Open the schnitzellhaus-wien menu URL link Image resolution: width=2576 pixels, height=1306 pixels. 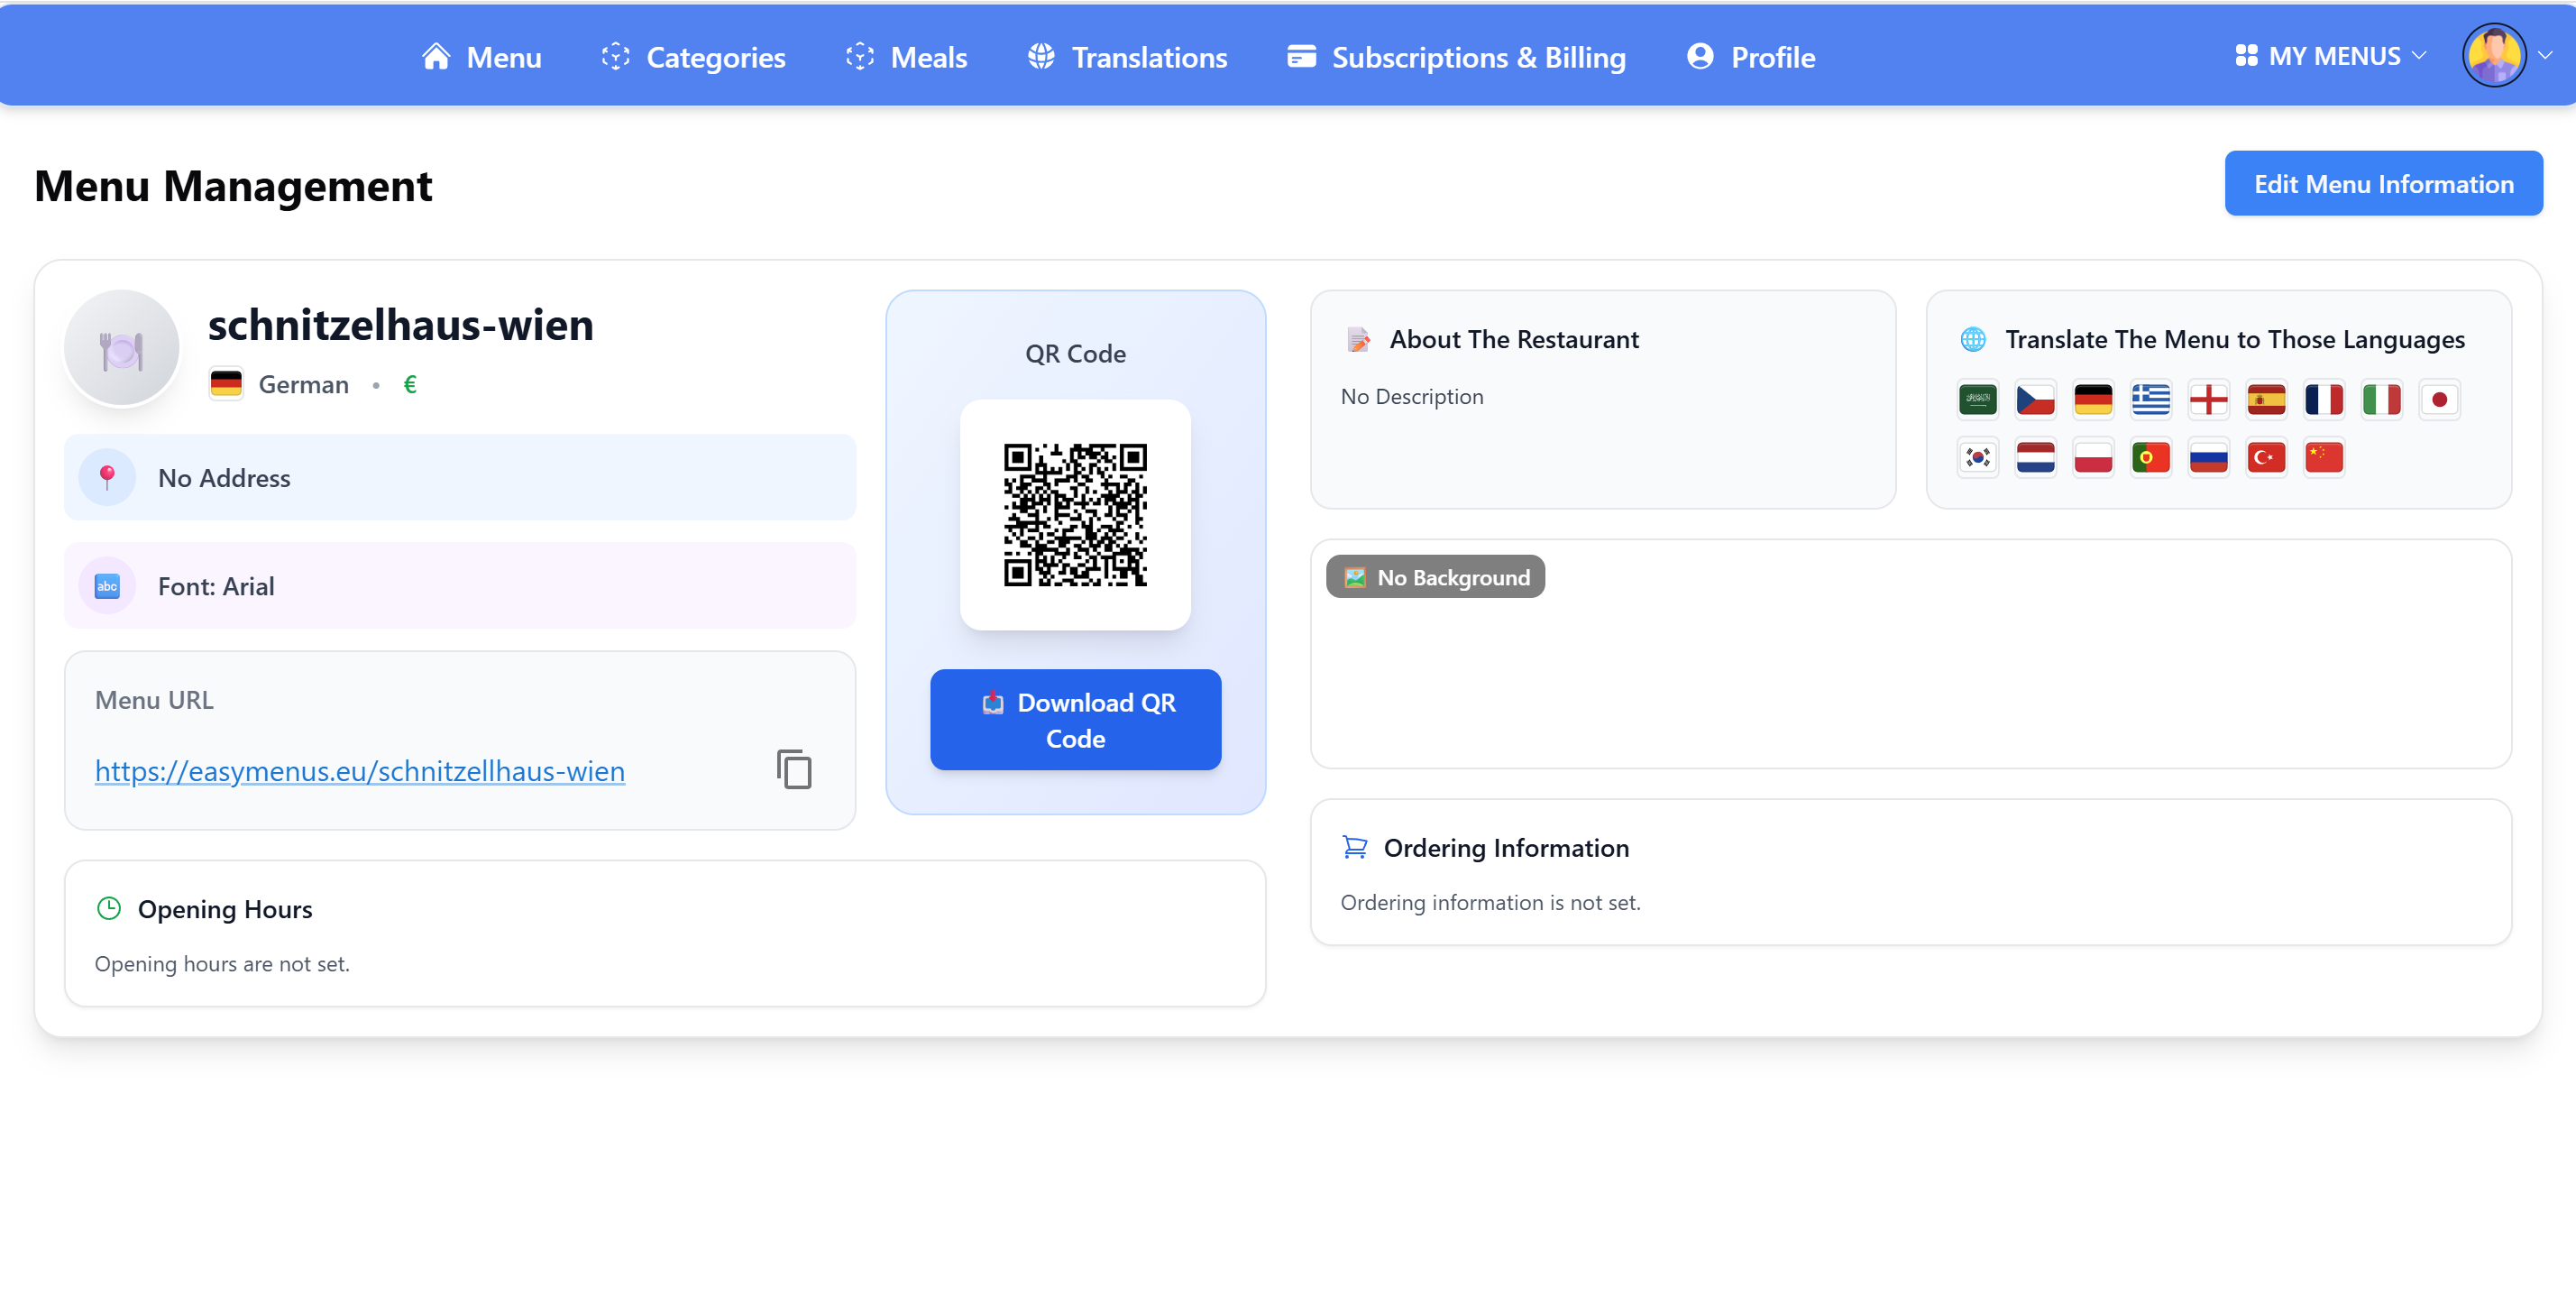coord(359,770)
